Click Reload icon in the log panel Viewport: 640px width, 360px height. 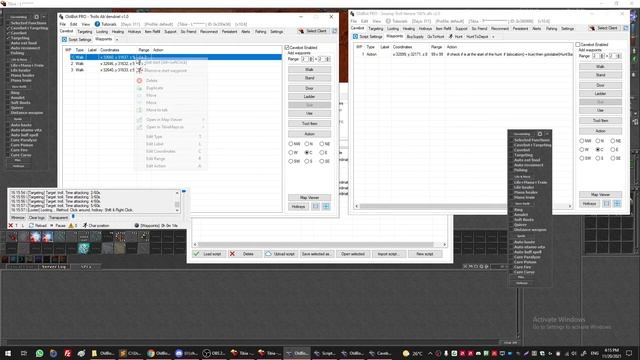(37, 225)
